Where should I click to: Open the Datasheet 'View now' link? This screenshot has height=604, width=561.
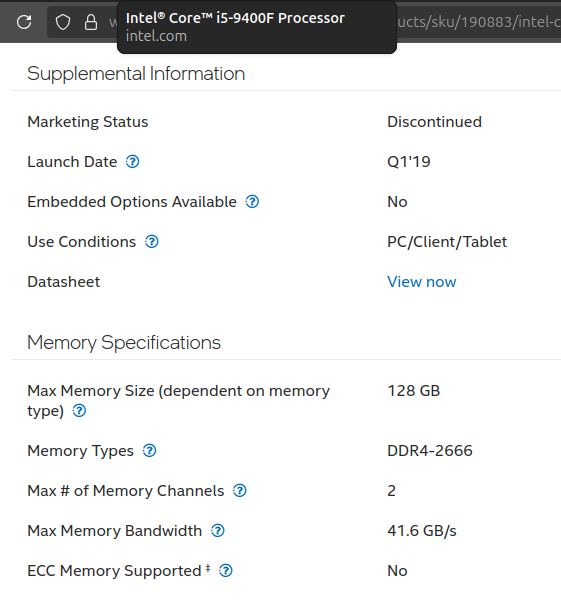coord(422,282)
